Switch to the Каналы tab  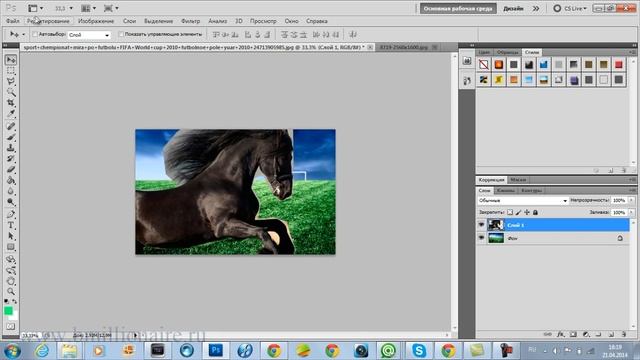505,190
